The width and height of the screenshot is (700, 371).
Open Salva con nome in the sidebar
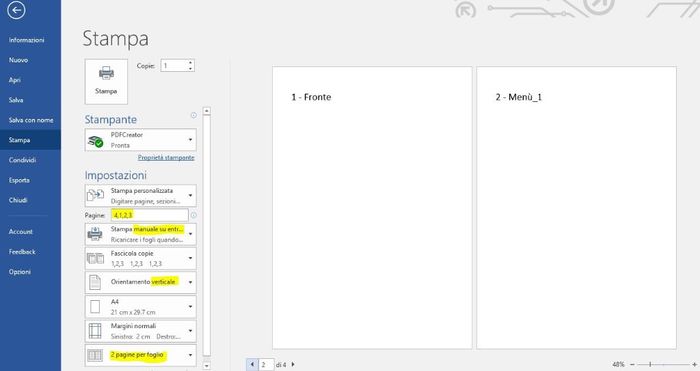point(30,120)
